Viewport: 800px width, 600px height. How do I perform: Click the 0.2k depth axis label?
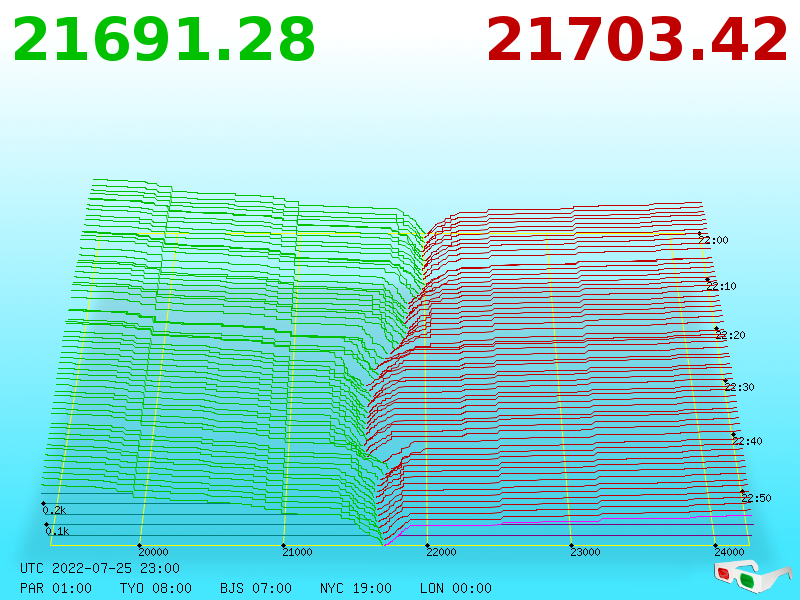pos(54,510)
